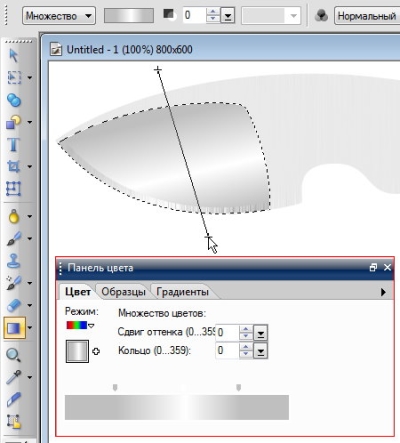Switch to the Градиенты tab
This screenshot has height=443, width=400.
point(182,292)
